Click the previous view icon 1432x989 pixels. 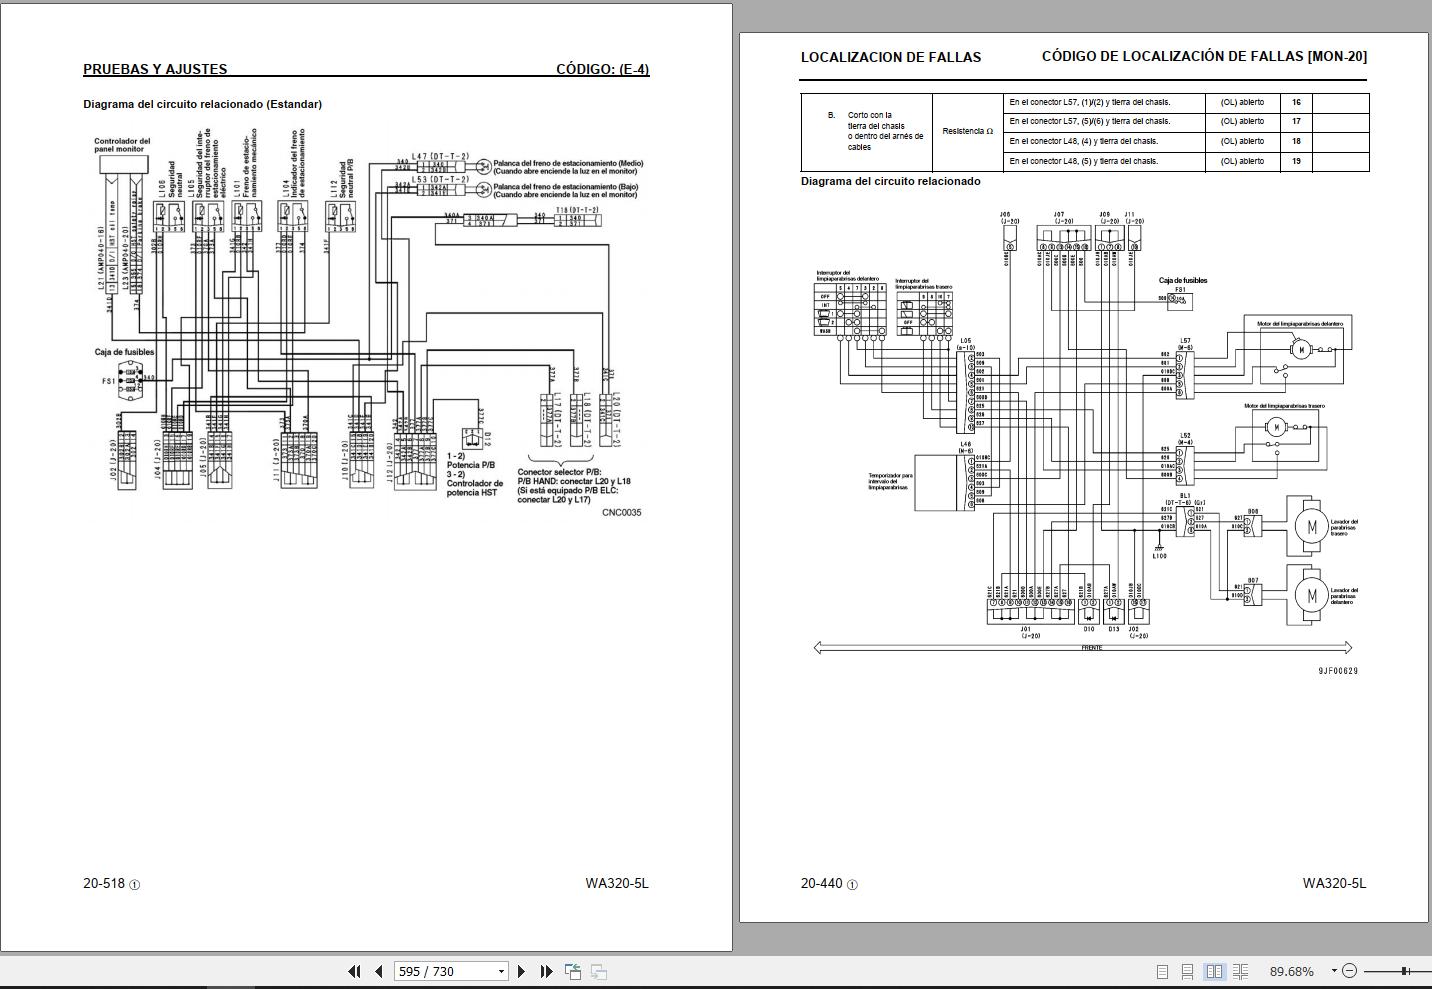573,971
